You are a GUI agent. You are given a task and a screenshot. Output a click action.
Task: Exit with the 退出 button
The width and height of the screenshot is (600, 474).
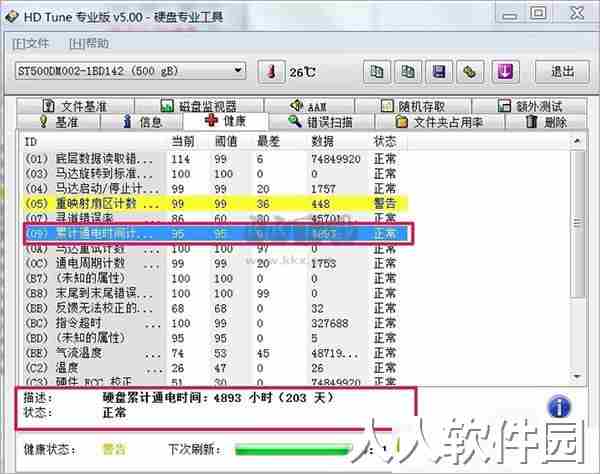click(x=562, y=72)
